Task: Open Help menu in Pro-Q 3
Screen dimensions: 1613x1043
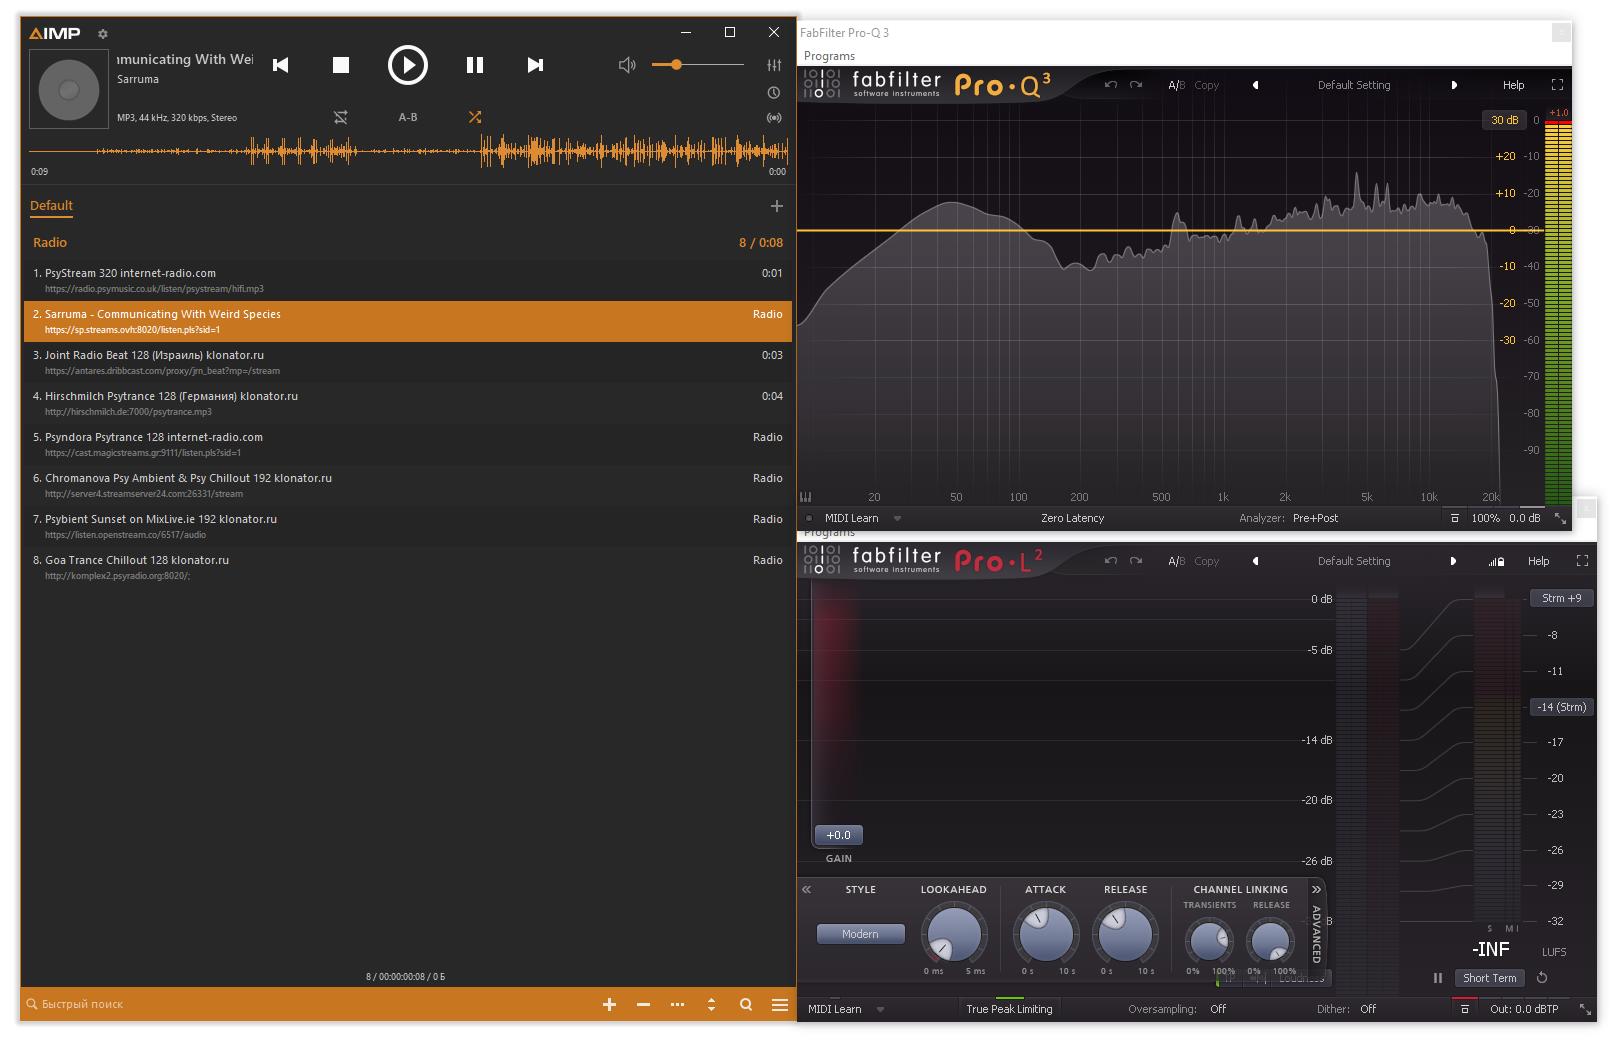Action: tap(1514, 85)
